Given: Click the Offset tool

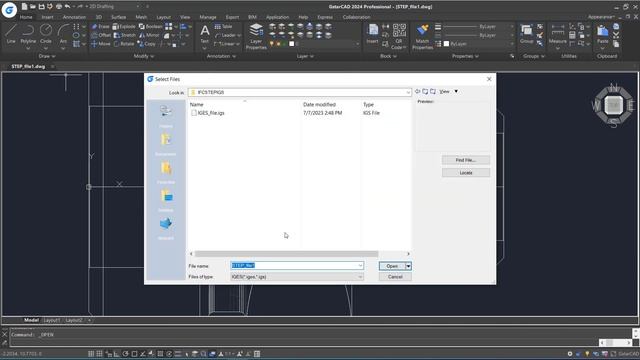Looking at the screenshot, I should [x=101, y=35].
